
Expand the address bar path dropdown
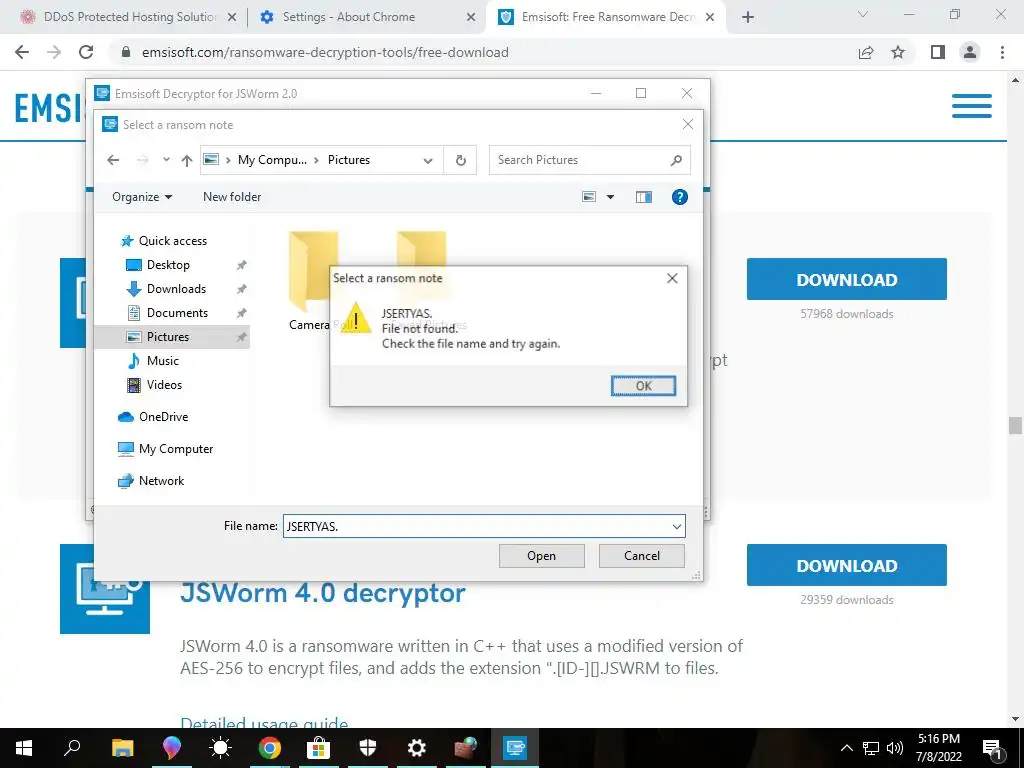pos(428,161)
